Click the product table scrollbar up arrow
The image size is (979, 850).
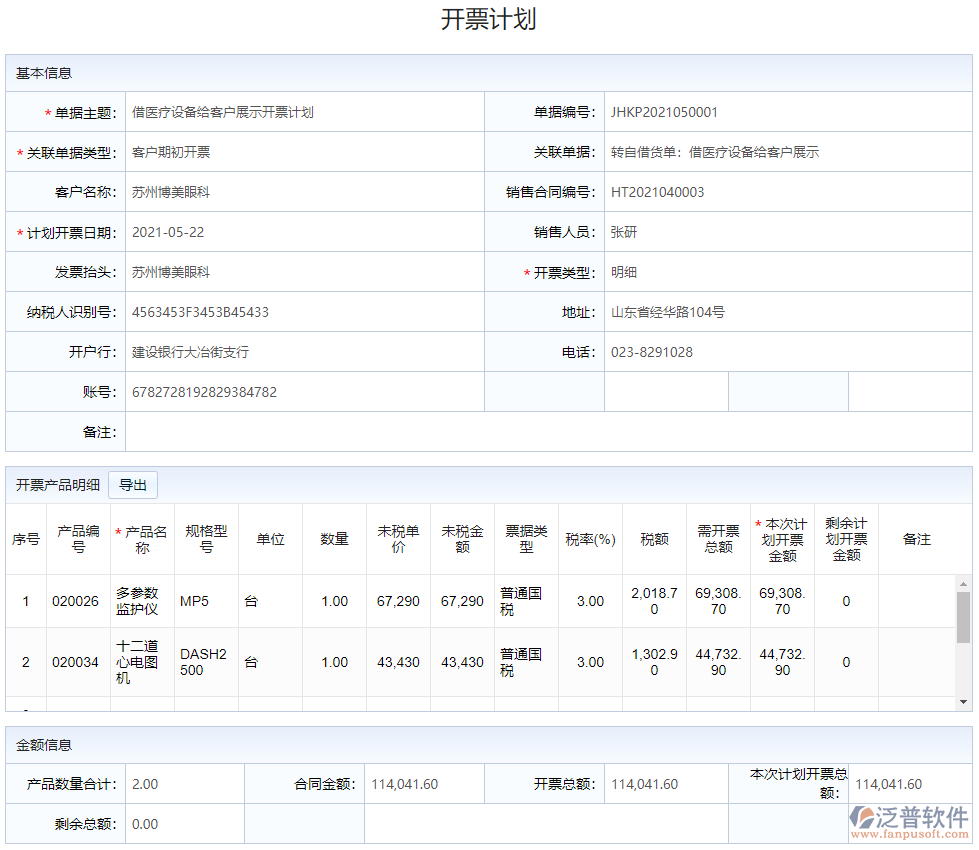click(963, 583)
